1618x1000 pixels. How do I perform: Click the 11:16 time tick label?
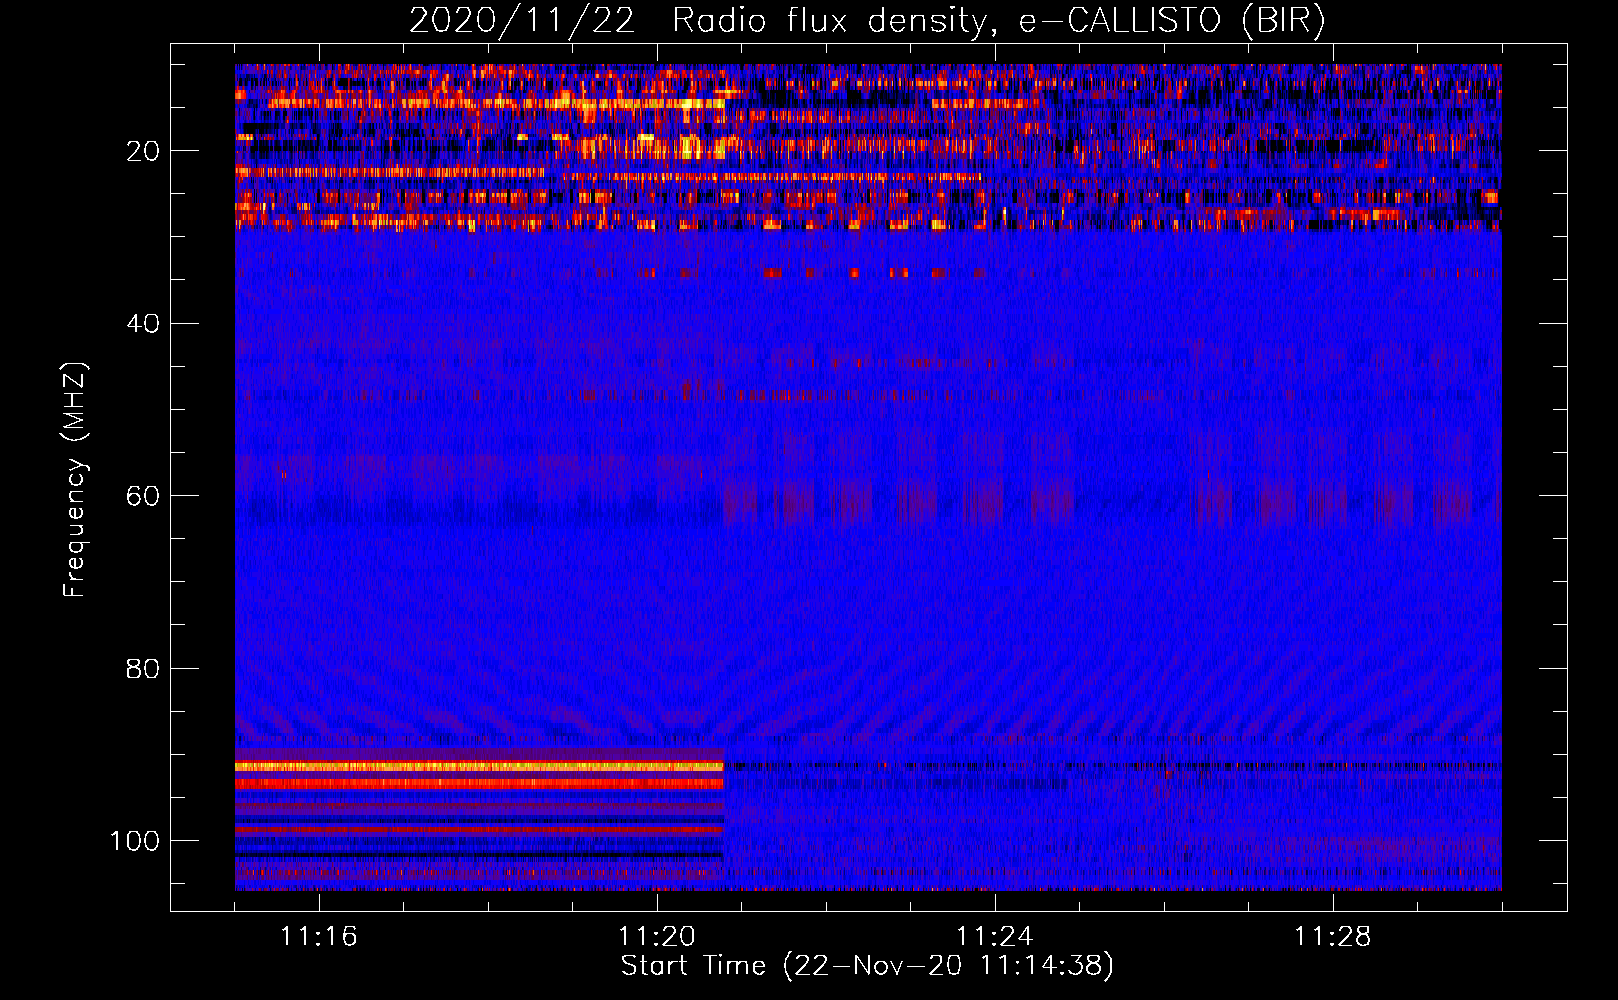point(319,937)
